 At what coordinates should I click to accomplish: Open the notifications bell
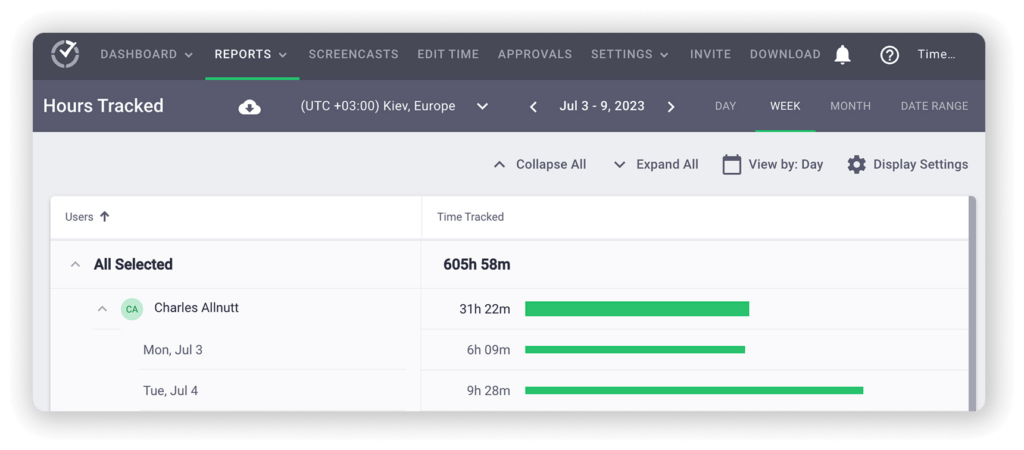[x=843, y=55]
